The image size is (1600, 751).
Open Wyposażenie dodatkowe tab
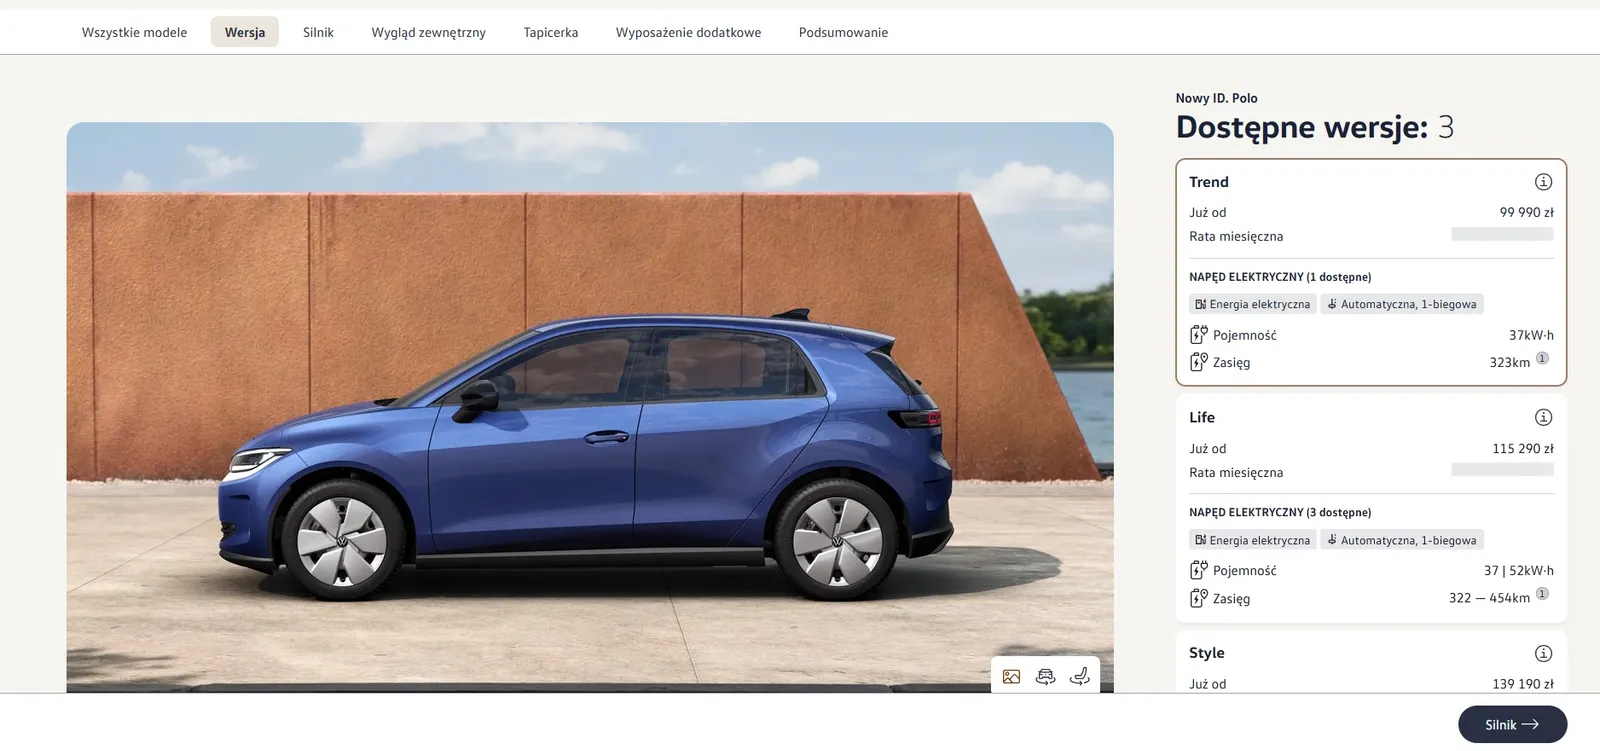pyautogui.click(x=688, y=32)
